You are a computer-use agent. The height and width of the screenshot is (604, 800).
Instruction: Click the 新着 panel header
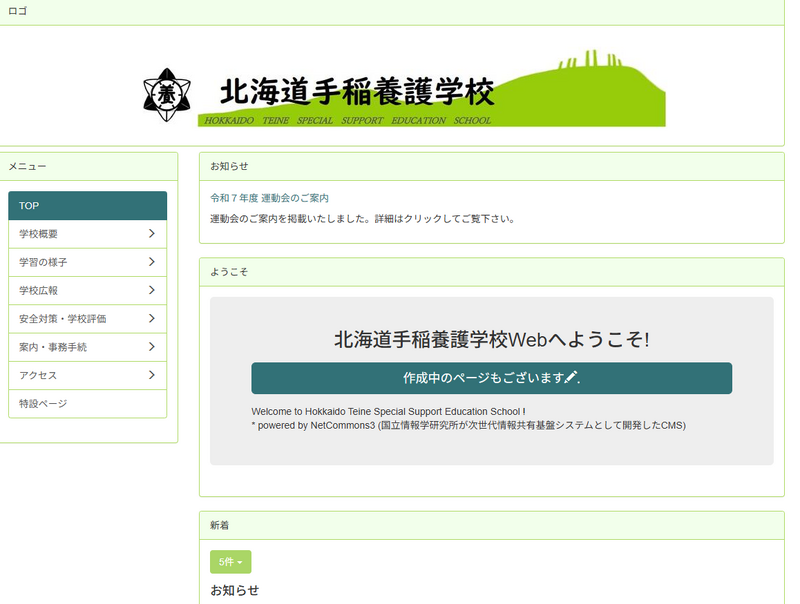tap(491, 525)
